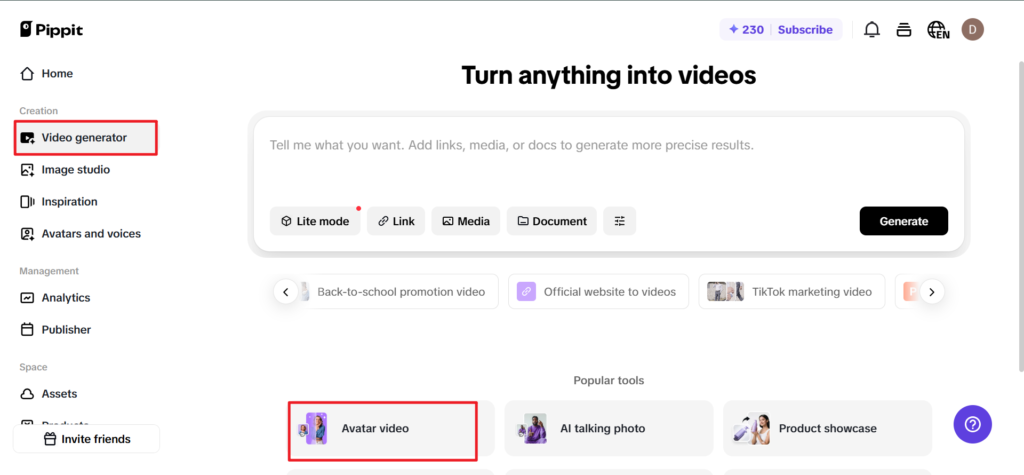Click the Generate button

tap(904, 221)
